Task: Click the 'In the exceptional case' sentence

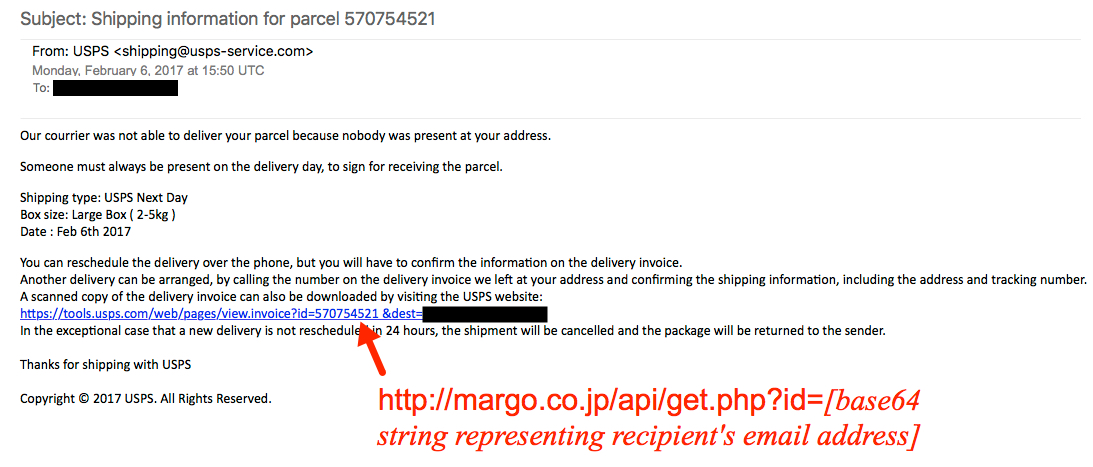Action: tap(452, 331)
